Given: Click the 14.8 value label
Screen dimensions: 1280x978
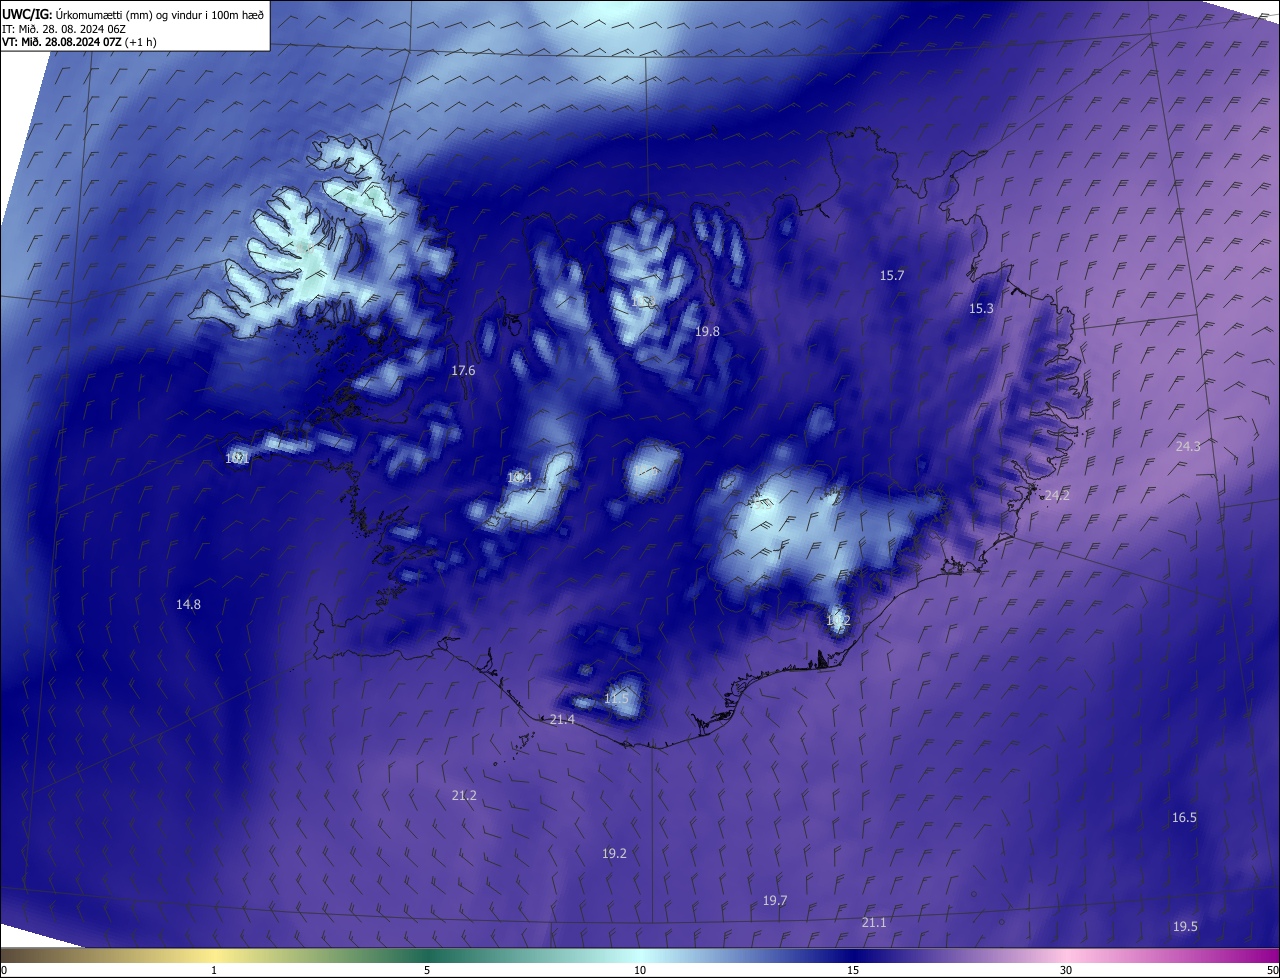Looking at the screenshot, I should [x=188, y=604].
